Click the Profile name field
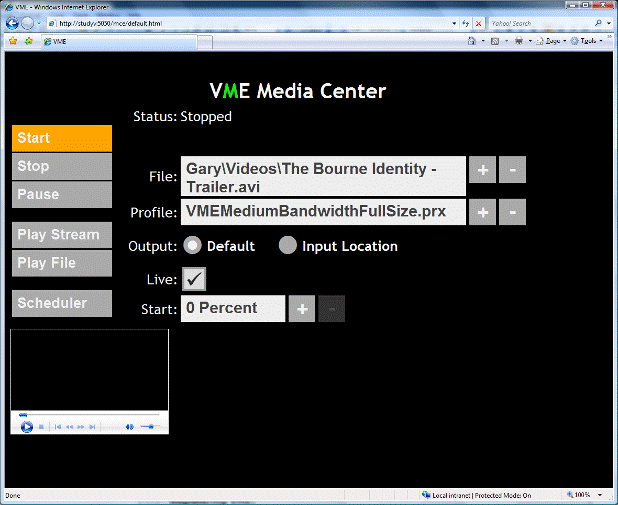The height and width of the screenshot is (505, 618). pyautogui.click(x=323, y=212)
